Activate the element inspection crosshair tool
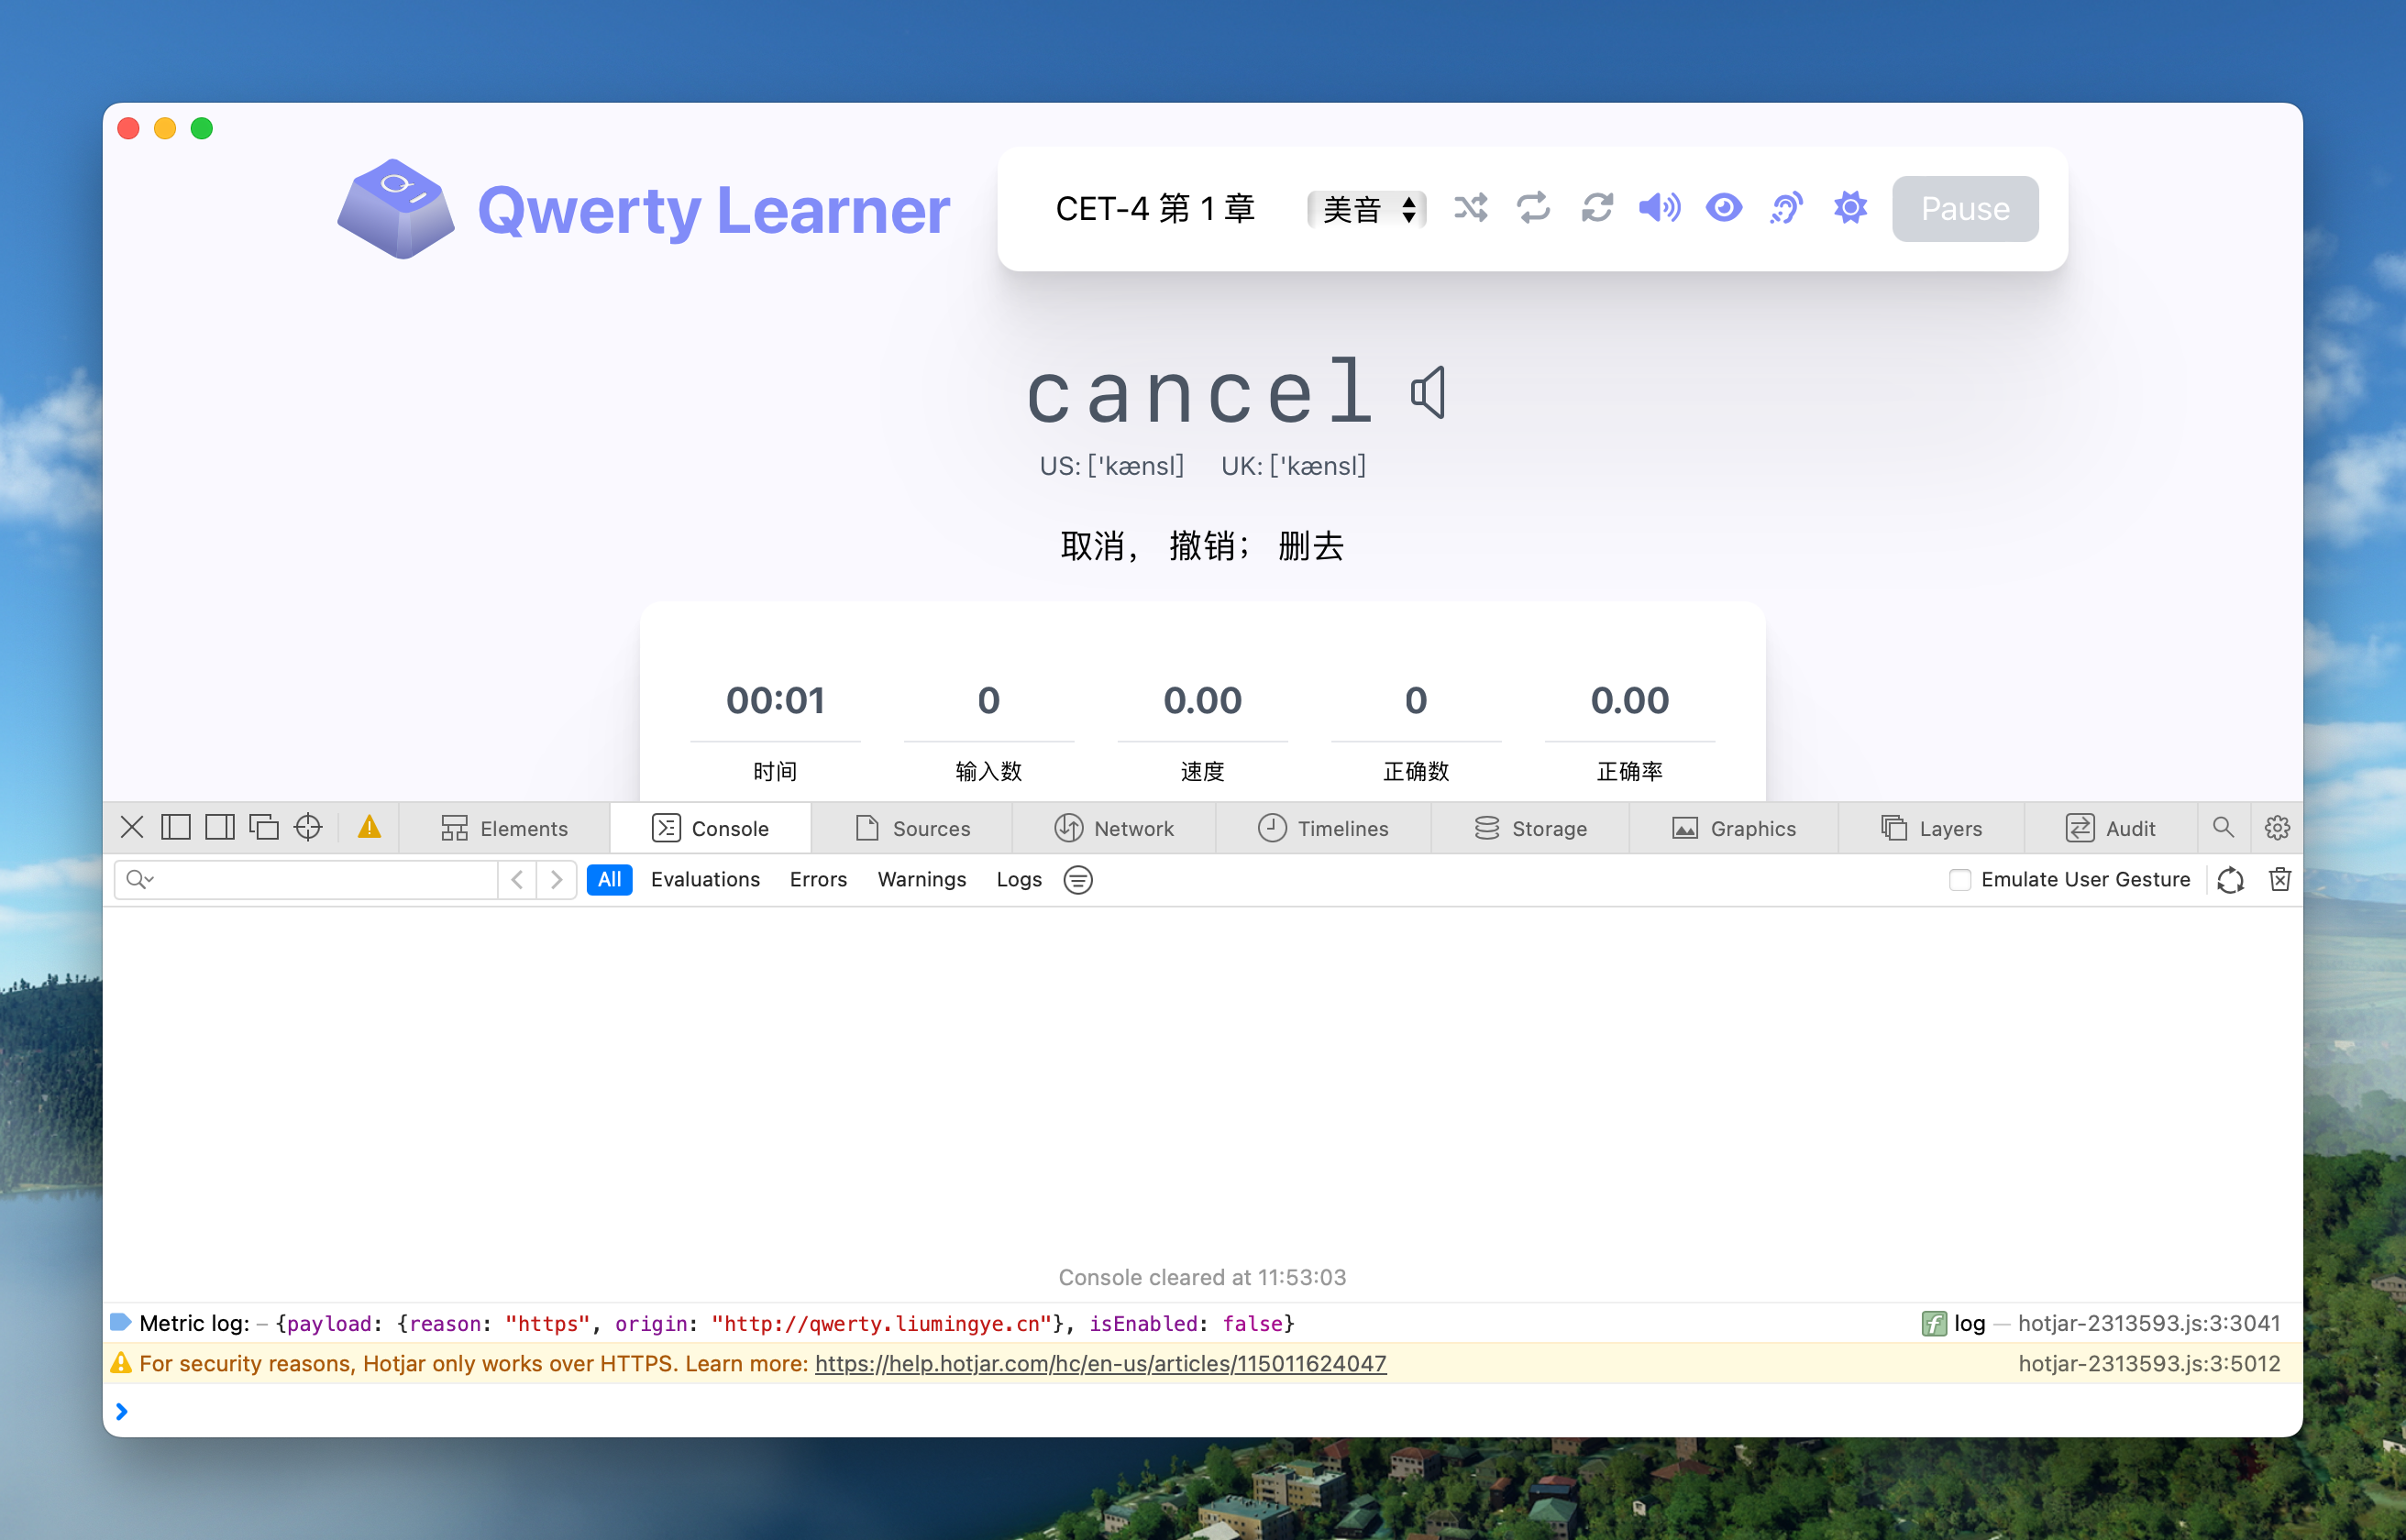 tap(308, 827)
